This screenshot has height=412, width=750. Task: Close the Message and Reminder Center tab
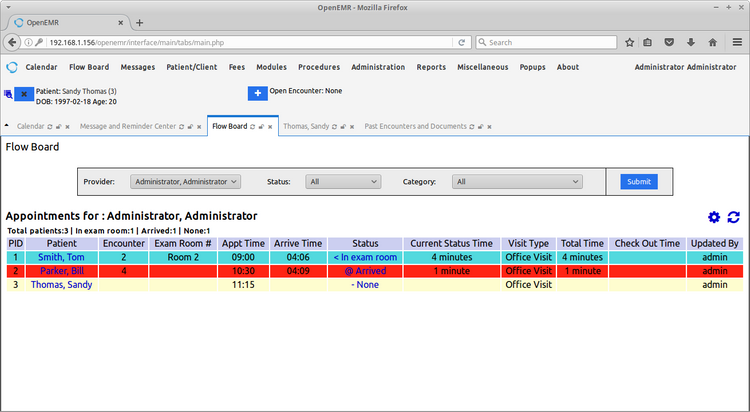(x=199, y=127)
